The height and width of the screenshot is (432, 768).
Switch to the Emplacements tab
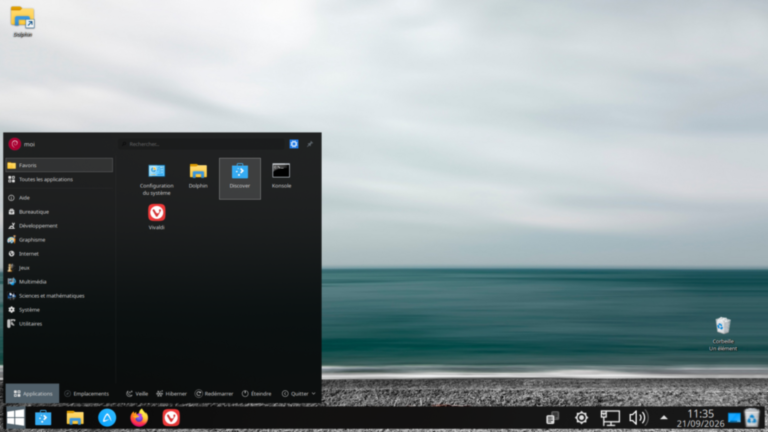(x=87, y=393)
